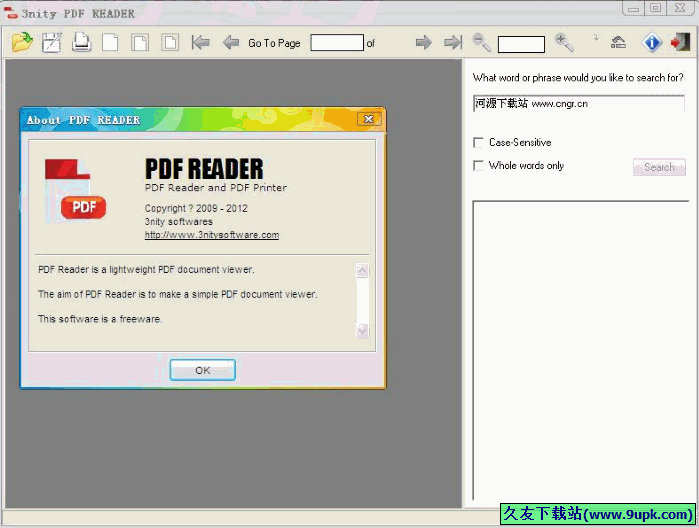
Task: Click the '3nity softwares' text
Action: pos(179,222)
